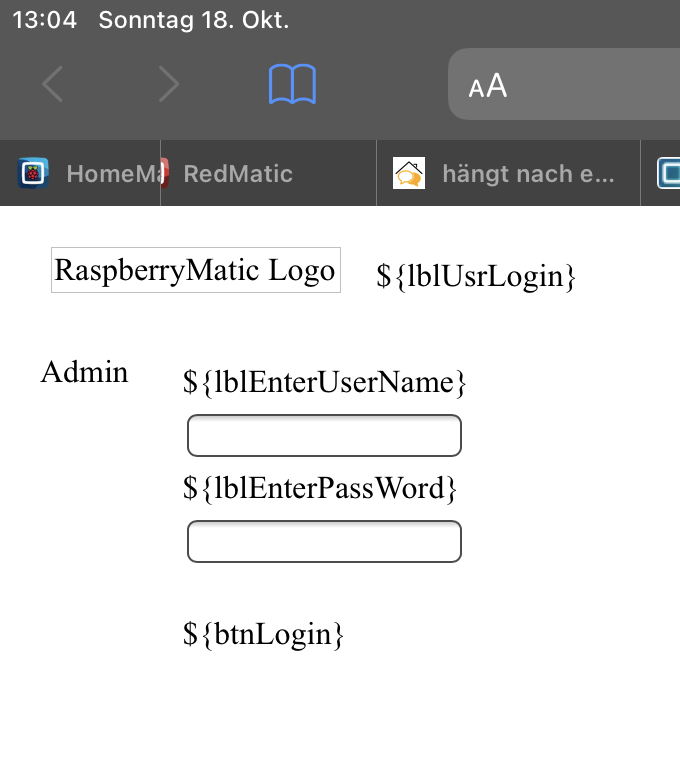Focus the password input field
The width and height of the screenshot is (680, 782).
click(x=324, y=542)
